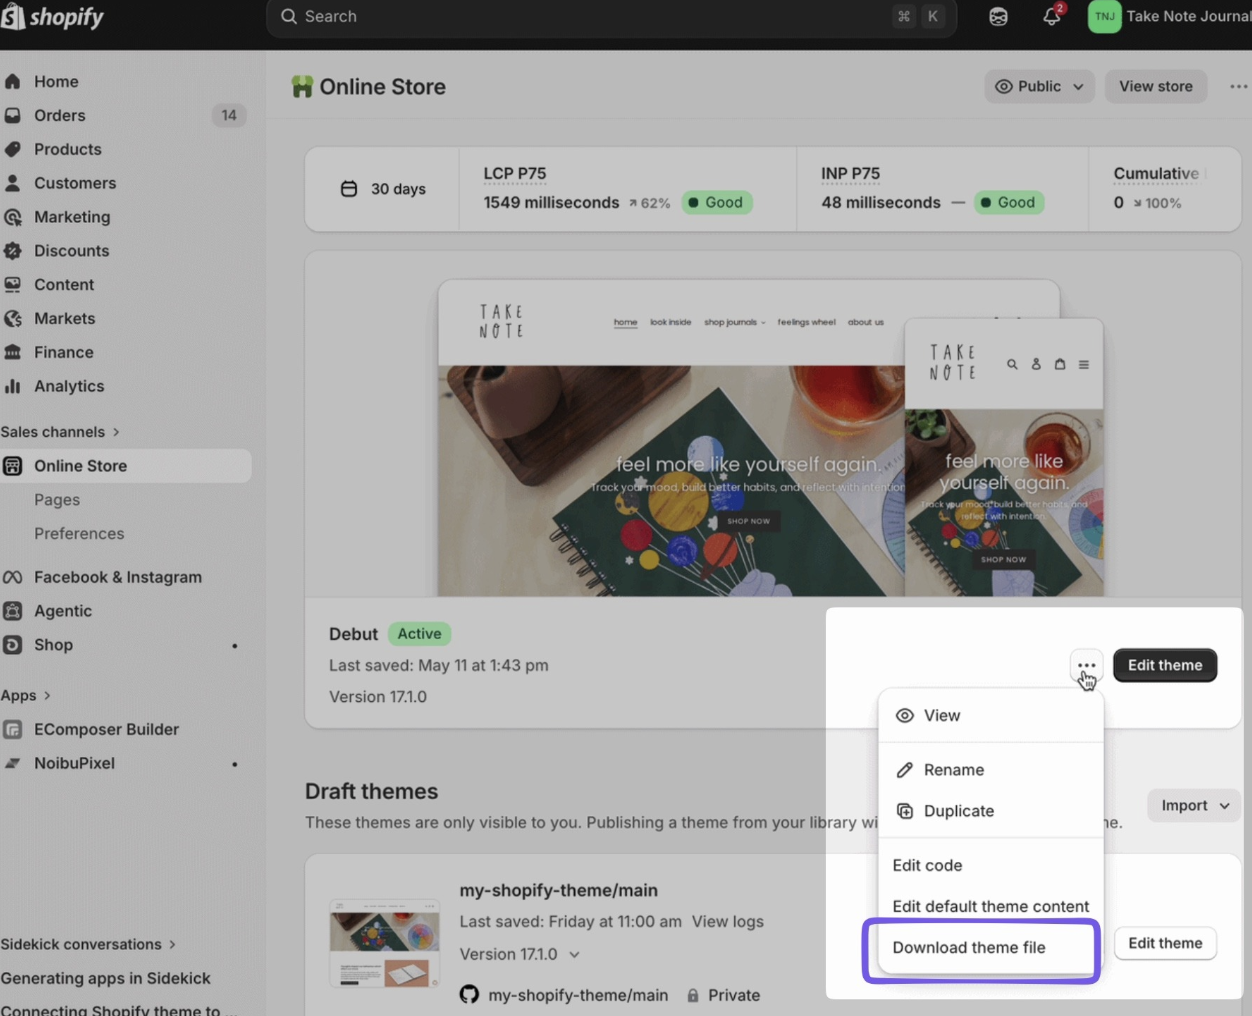This screenshot has height=1016, width=1252.
Task: Open Preferences under Online Store
Action: pyautogui.click(x=79, y=534)
